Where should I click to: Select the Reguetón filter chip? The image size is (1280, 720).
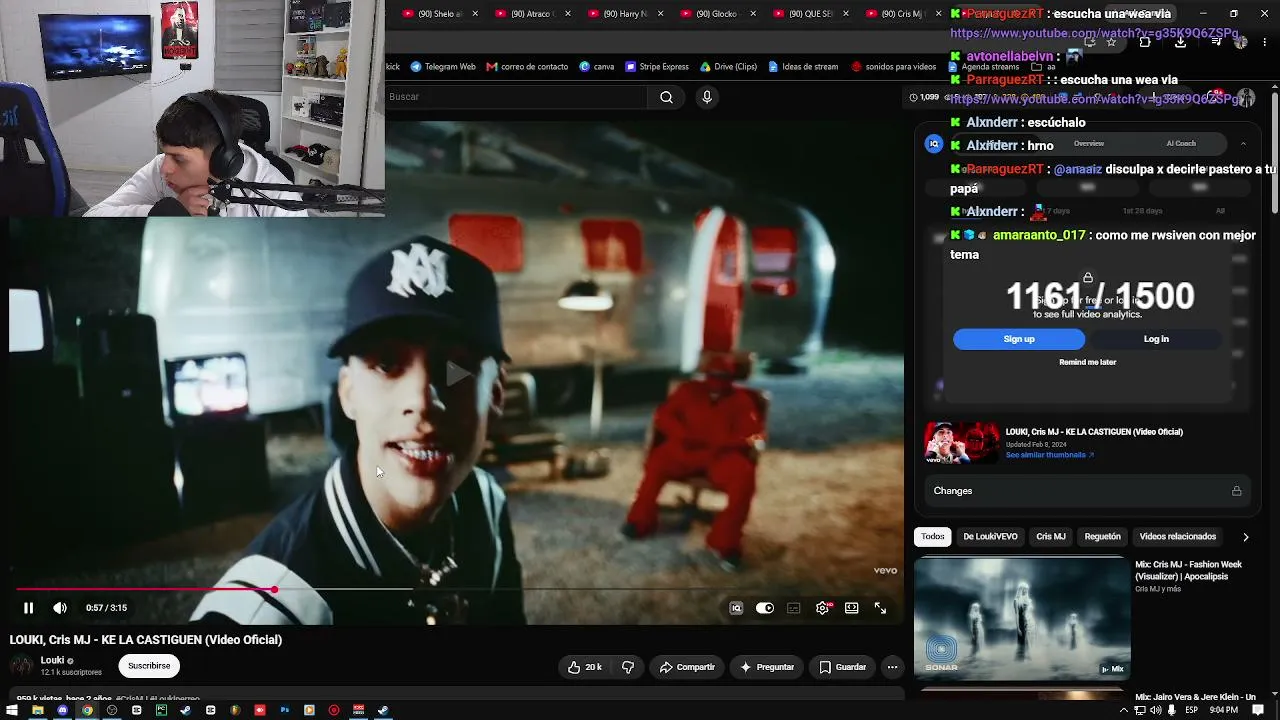tap(1103, 537)
